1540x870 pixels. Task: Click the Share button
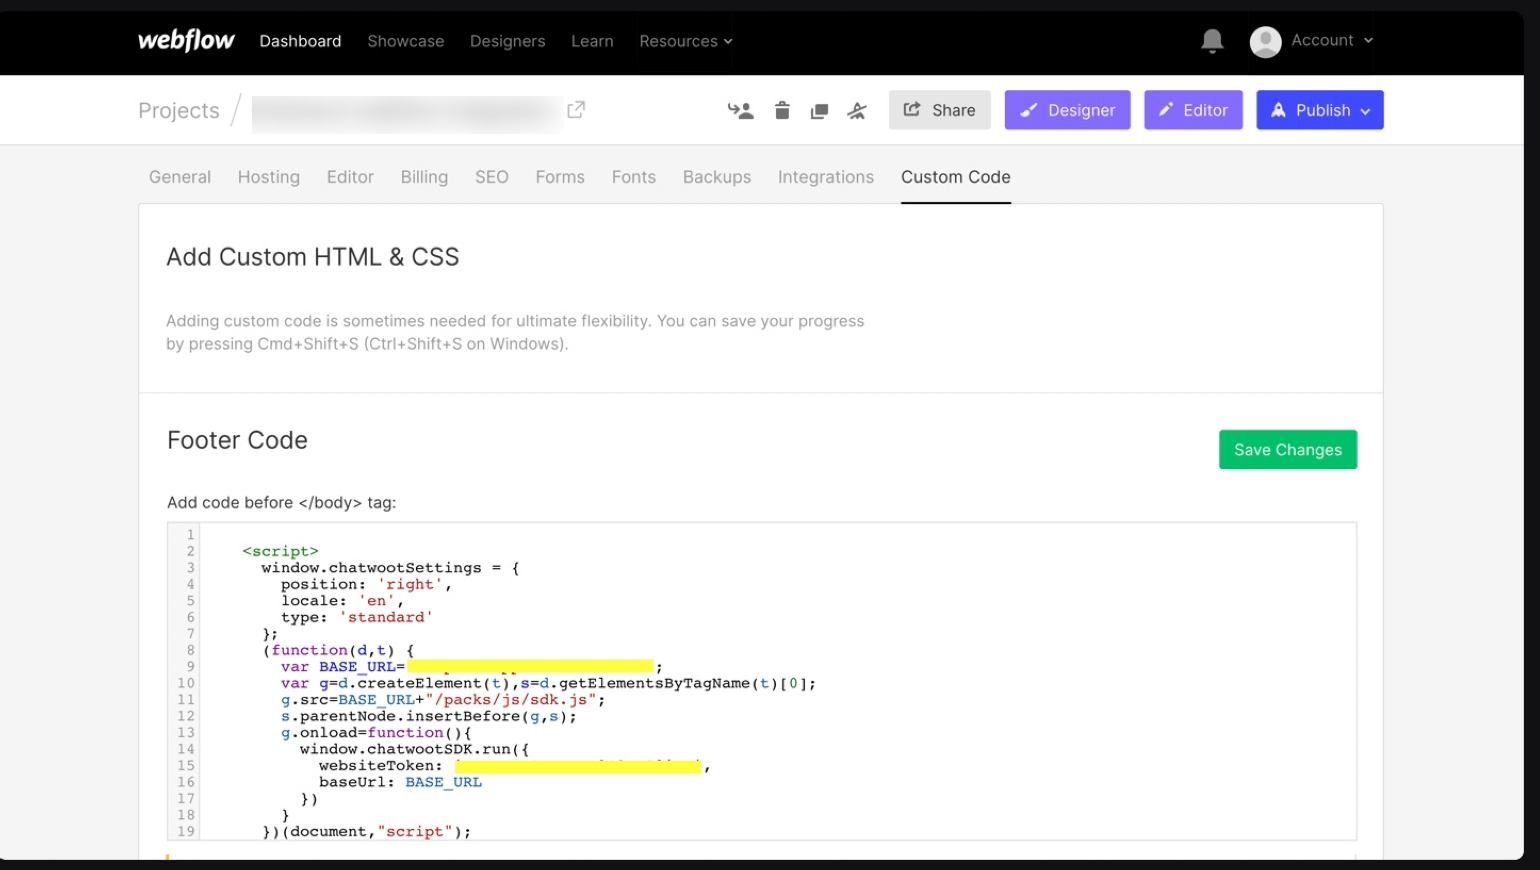[939, 110]
